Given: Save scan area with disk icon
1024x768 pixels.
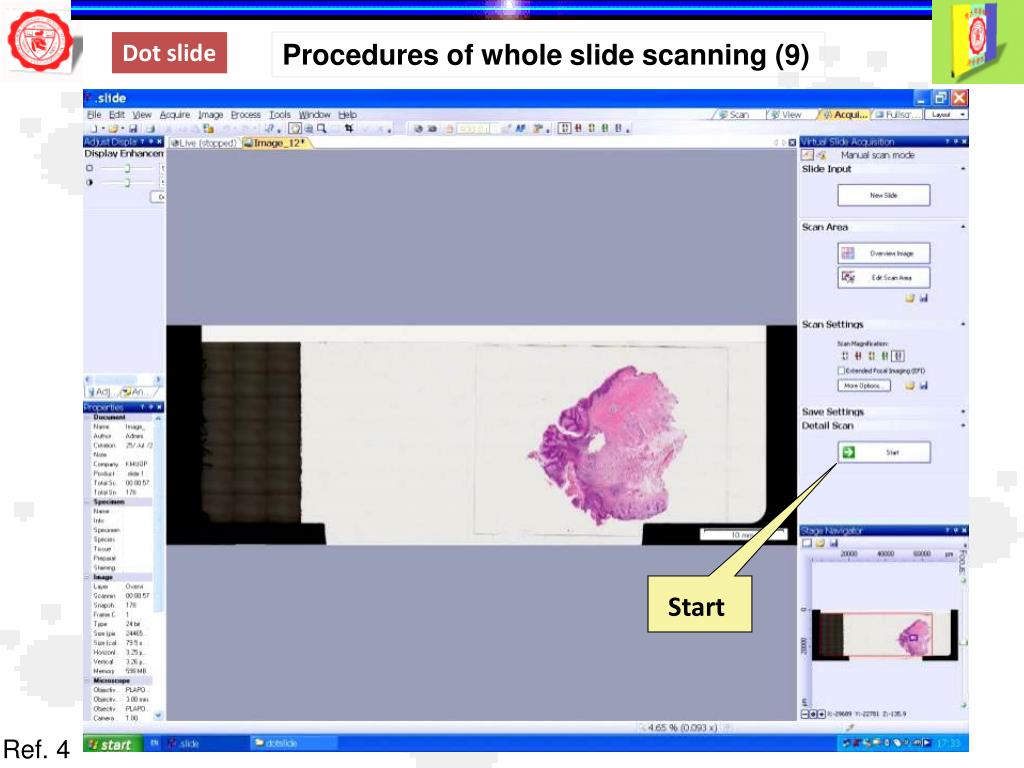Looking at the screenshot, I should click(923, 298).
